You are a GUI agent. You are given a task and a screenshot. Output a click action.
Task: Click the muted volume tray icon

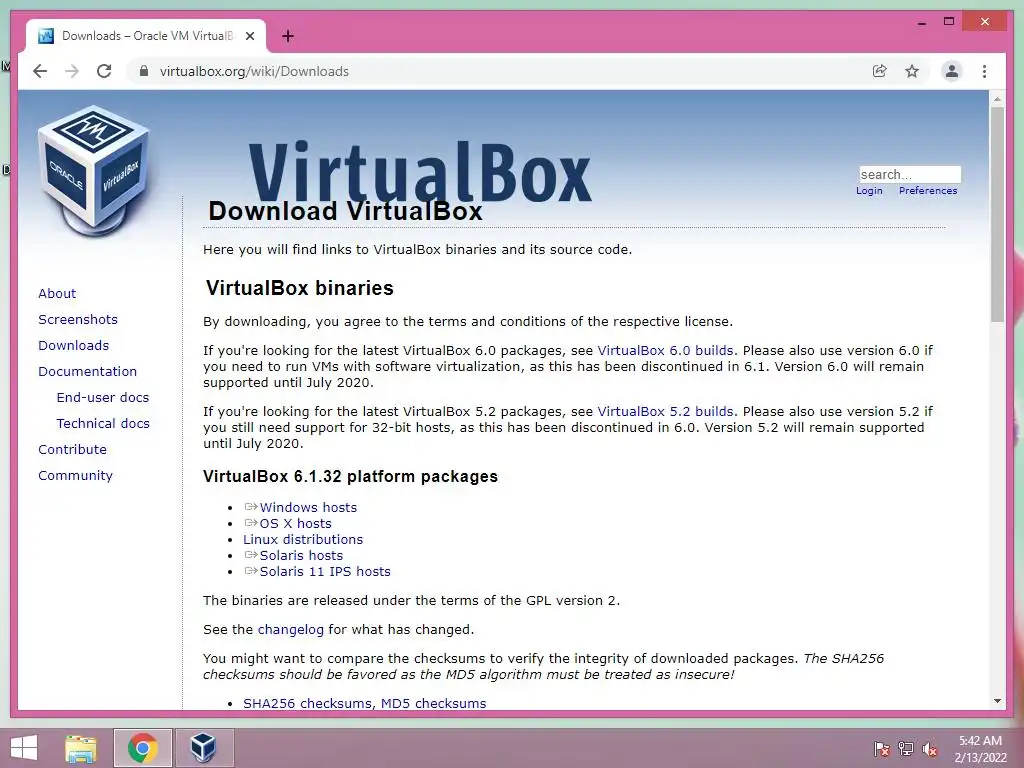coord(930,749)
